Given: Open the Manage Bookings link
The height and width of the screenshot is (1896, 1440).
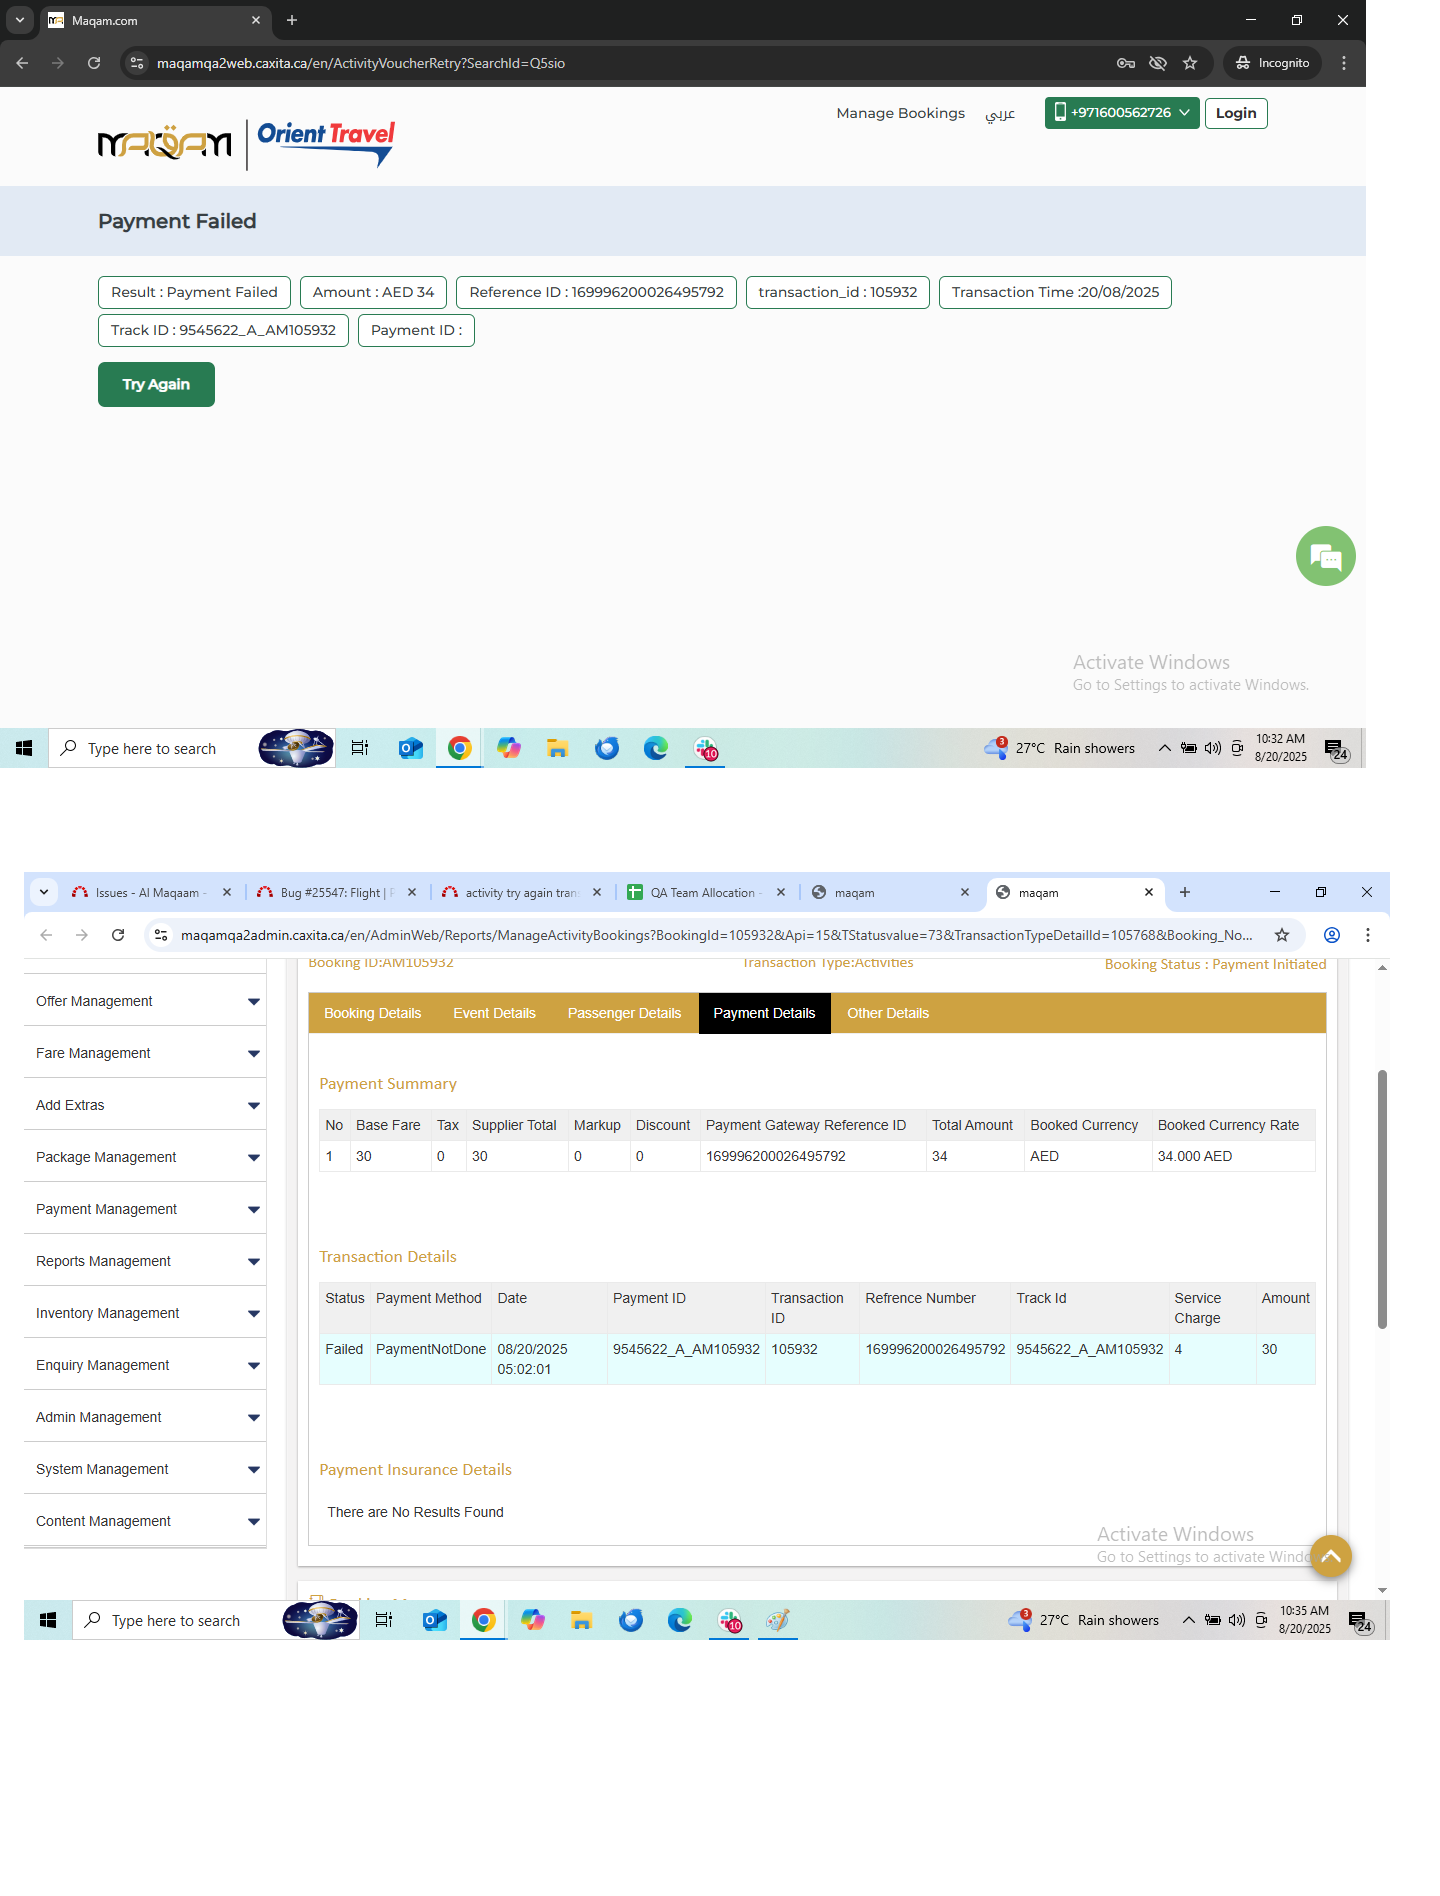Looking at the screenshot, I should (x=900, y=113).
